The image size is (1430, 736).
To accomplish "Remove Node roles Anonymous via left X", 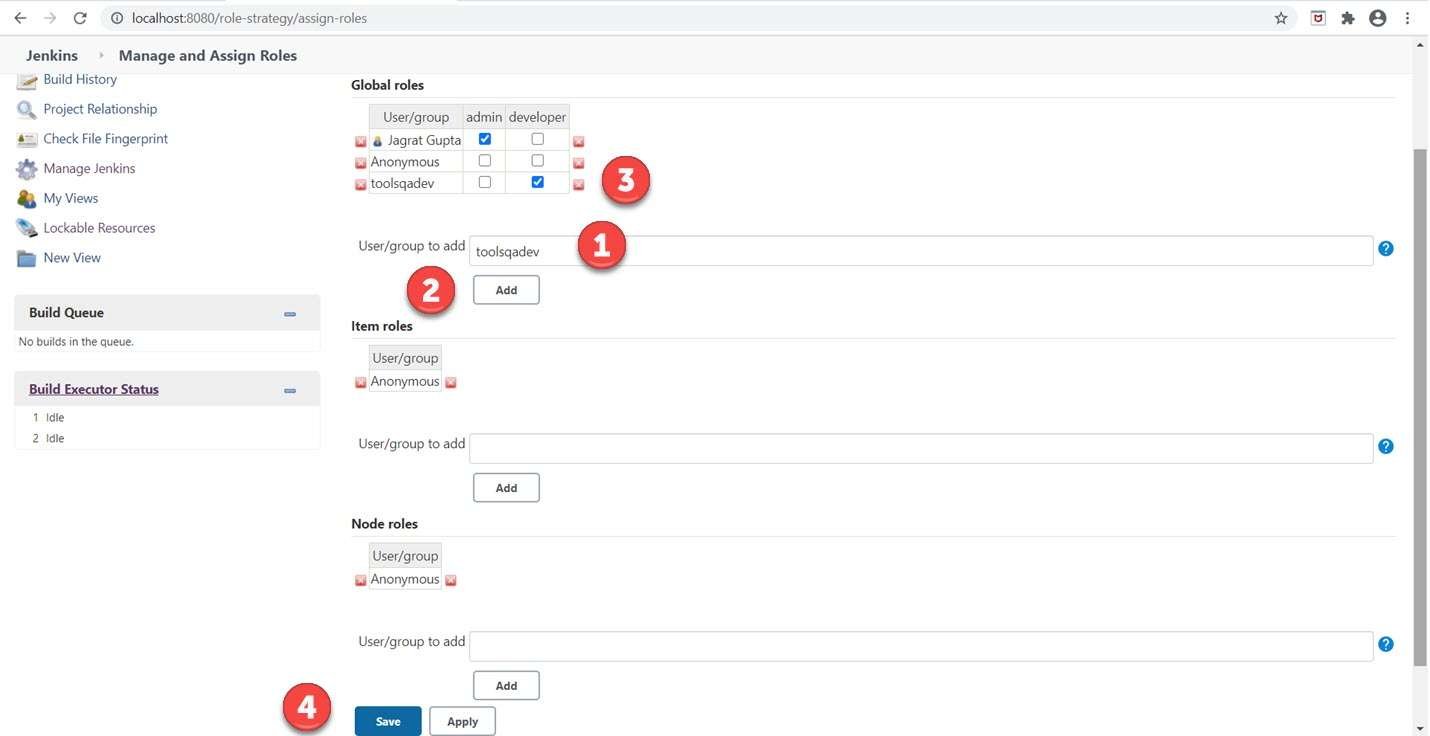I will coord(361,581).
